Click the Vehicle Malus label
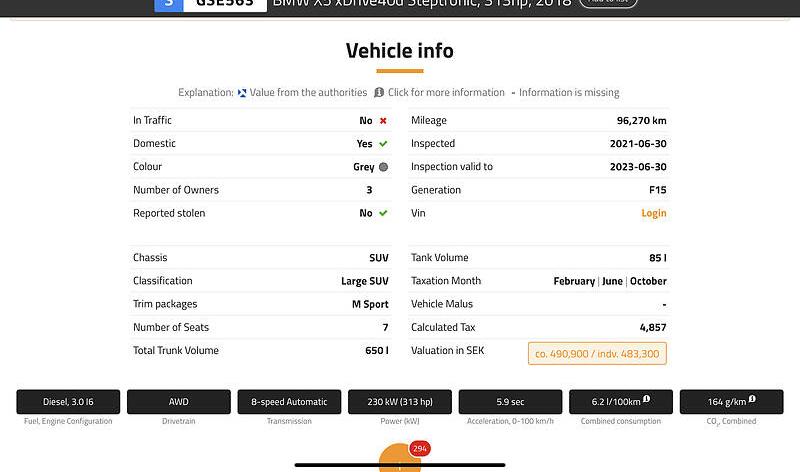Viewport: 800px width, 472px height. (442, 304)
